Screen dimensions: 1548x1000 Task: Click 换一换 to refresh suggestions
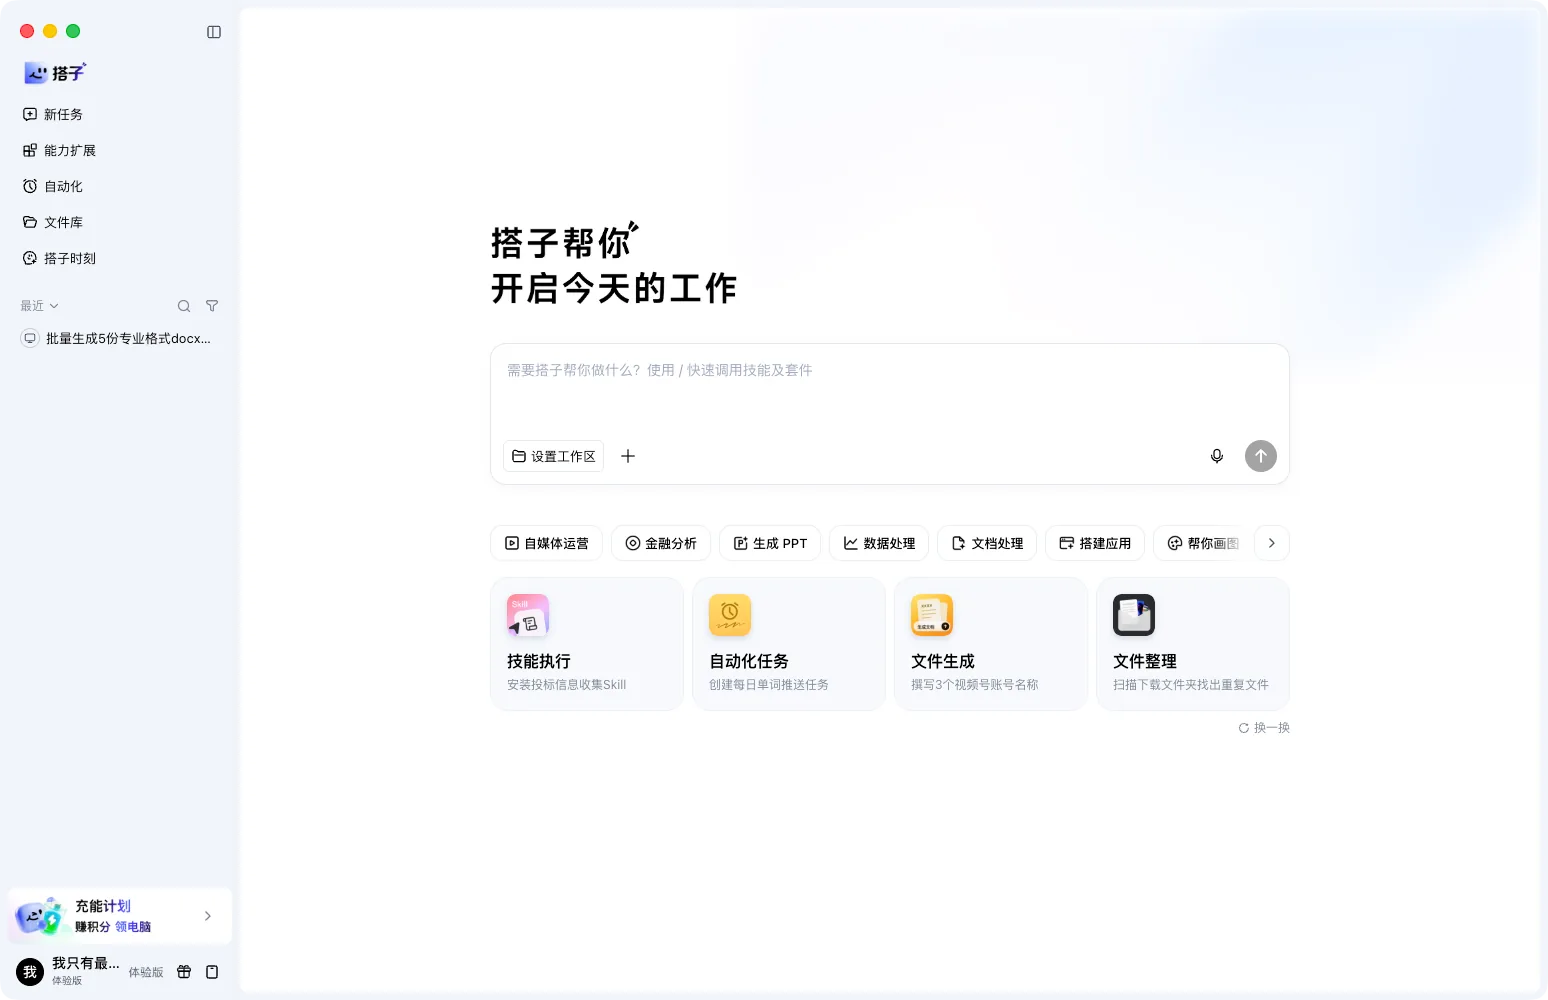[1264, 728]
